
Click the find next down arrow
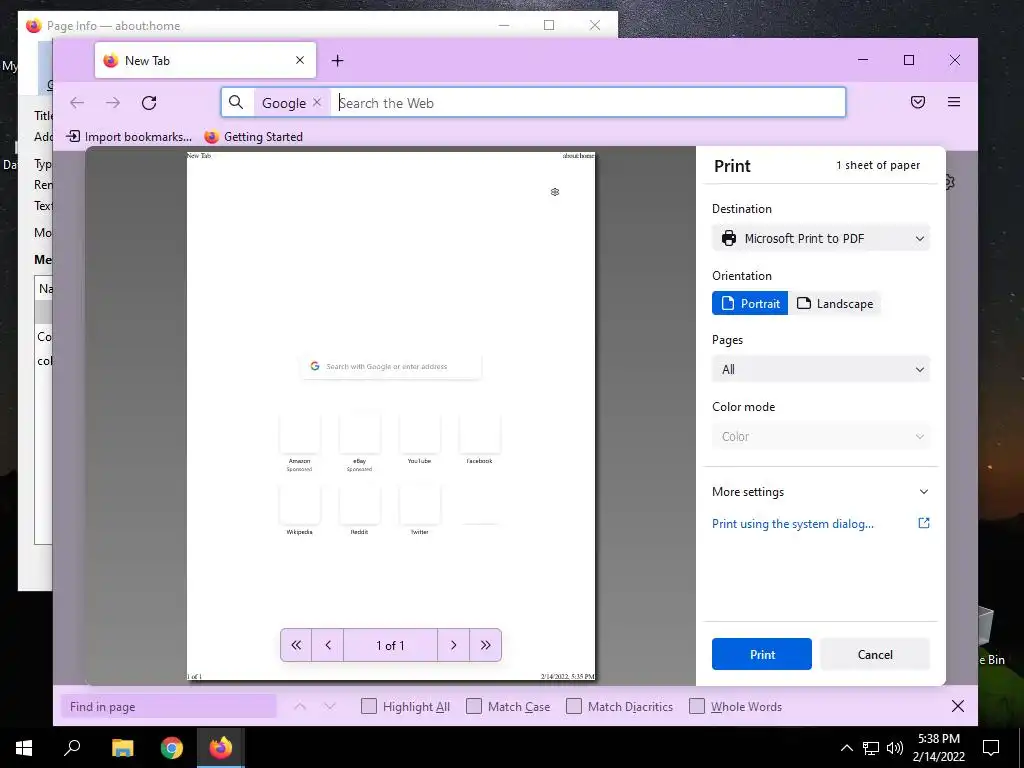pyautogui.click(x=330, y=707)
